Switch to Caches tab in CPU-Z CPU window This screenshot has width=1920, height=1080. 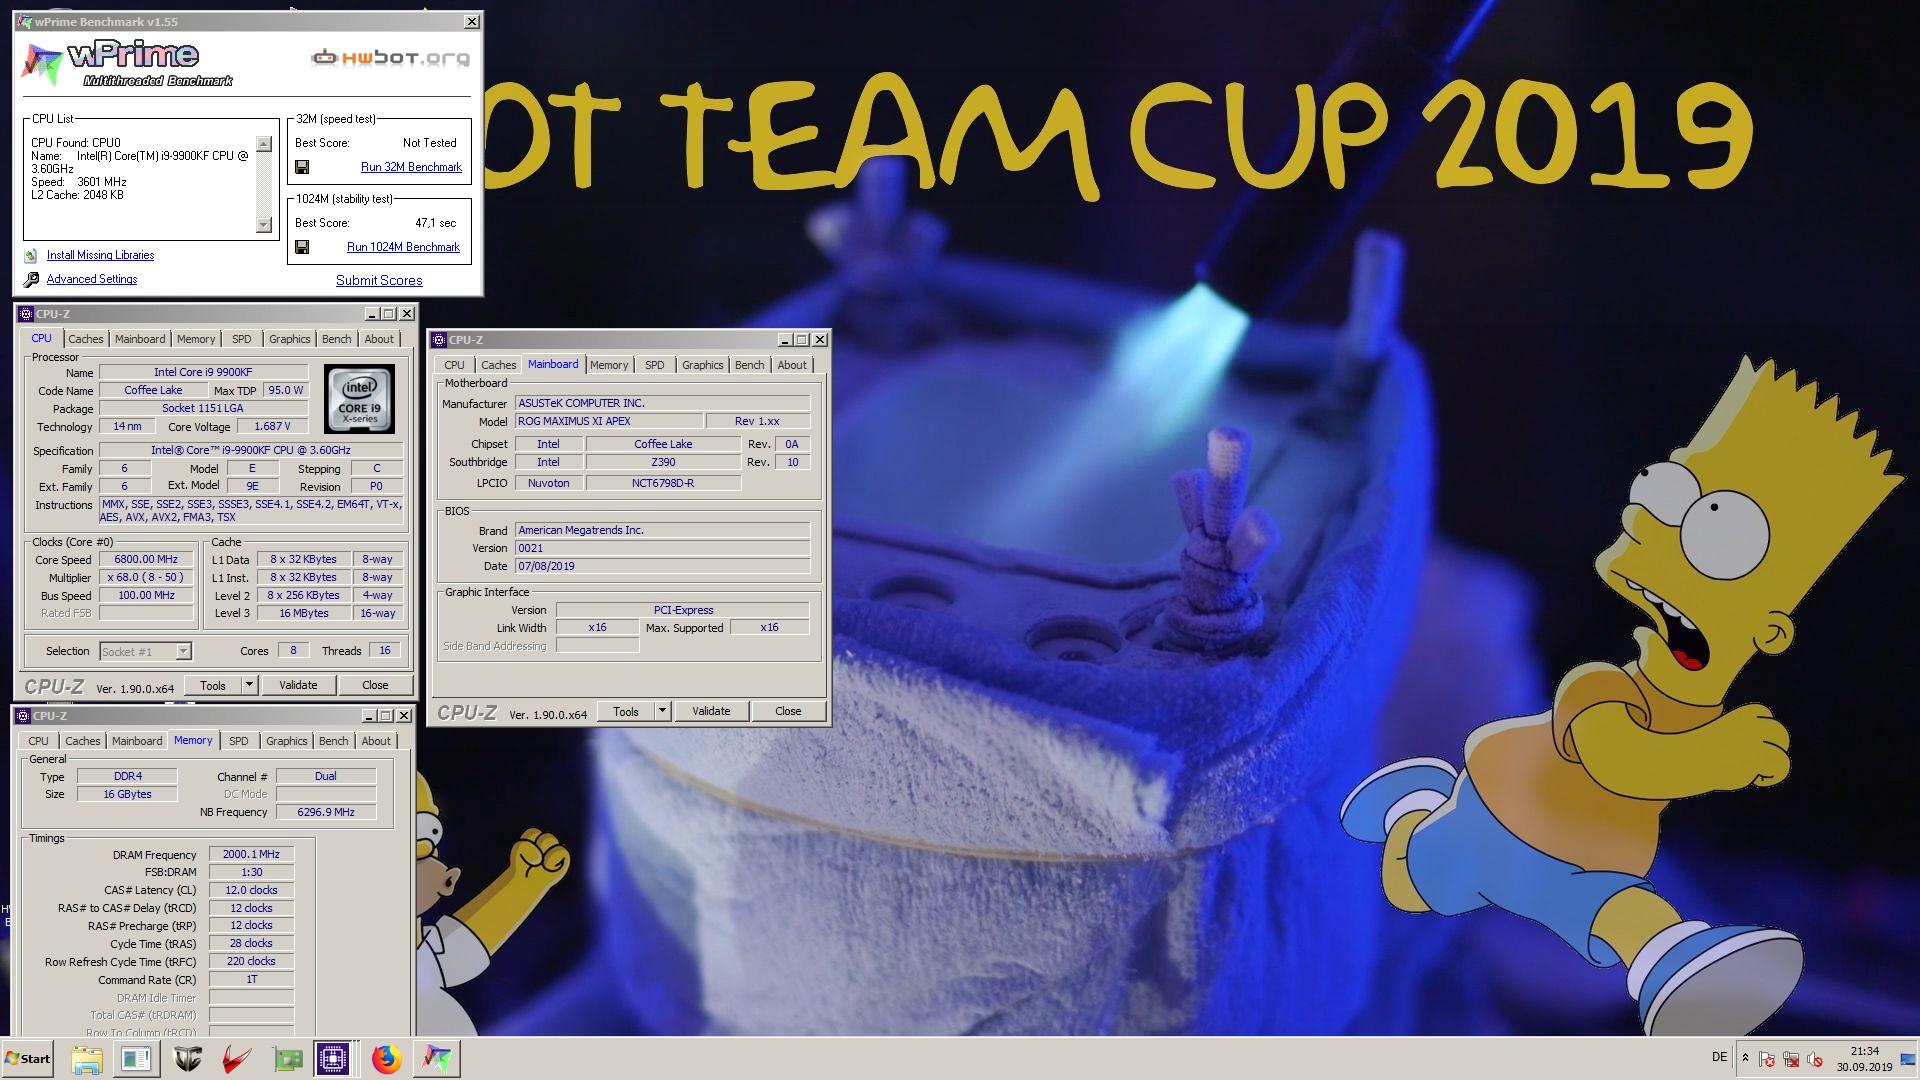click(86, 339)
